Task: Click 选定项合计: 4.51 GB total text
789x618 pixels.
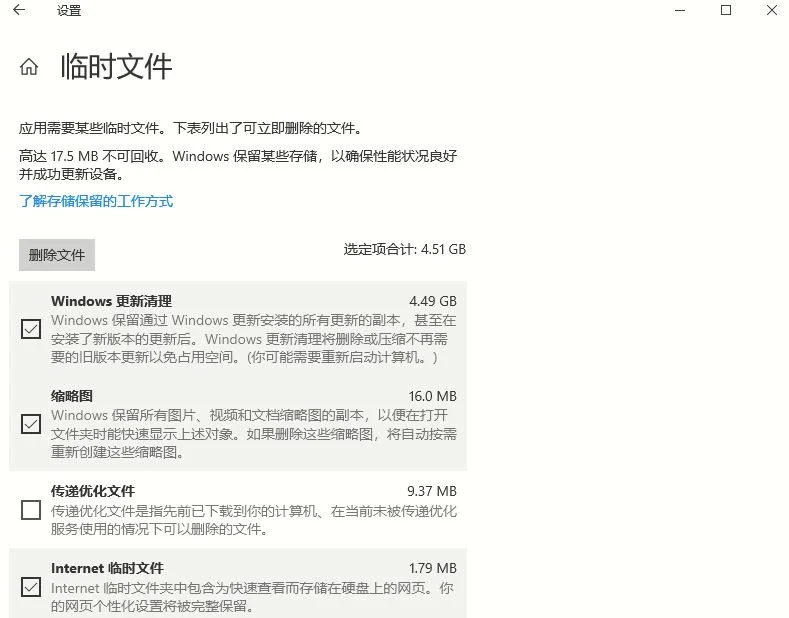Action: [405, 249]
